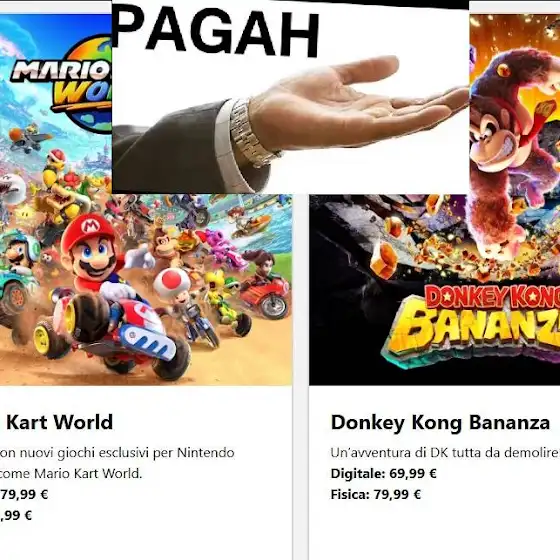
Task: Click the Donkey Kong Bananza title
Action: (440, 423)
